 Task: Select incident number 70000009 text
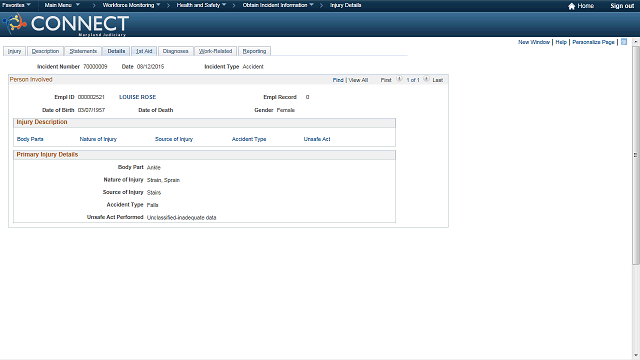(x=95, y=67)
